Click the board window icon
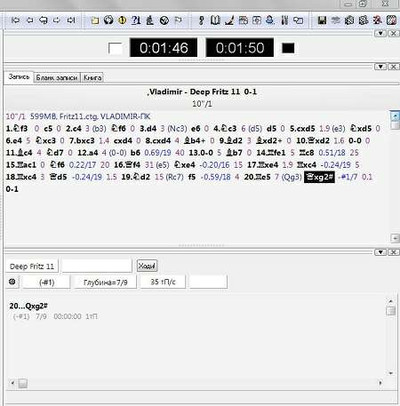Screen dimensions: 400x406 point(243,21)
